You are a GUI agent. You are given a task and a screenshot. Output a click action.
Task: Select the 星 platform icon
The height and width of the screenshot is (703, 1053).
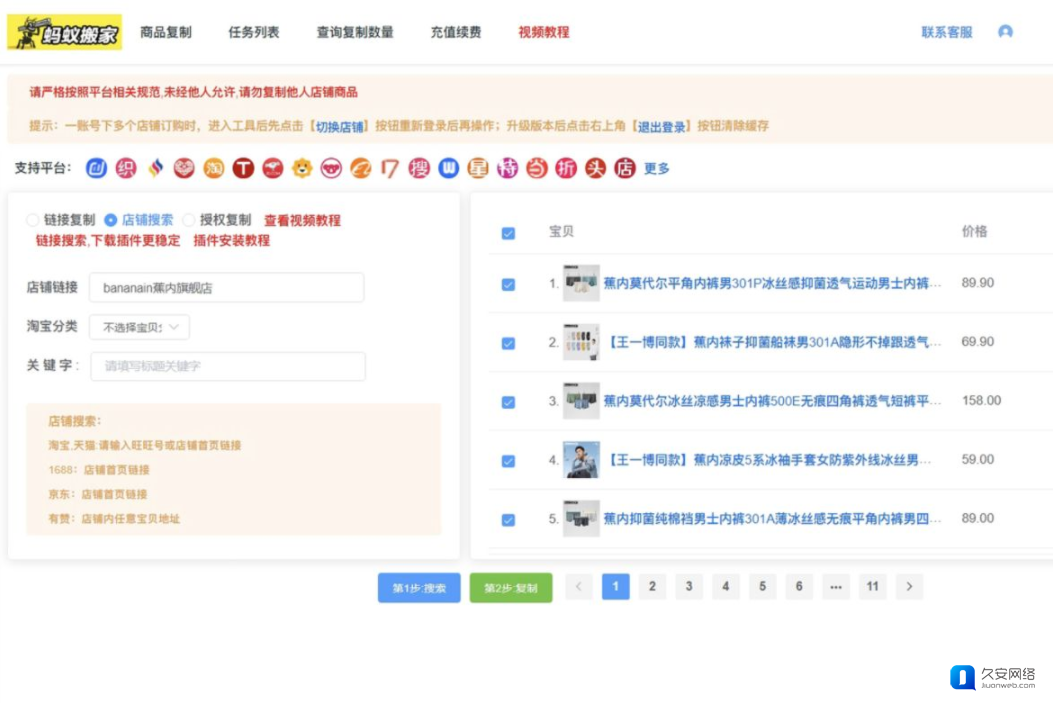pyautogui.click(x=478, y=168)
